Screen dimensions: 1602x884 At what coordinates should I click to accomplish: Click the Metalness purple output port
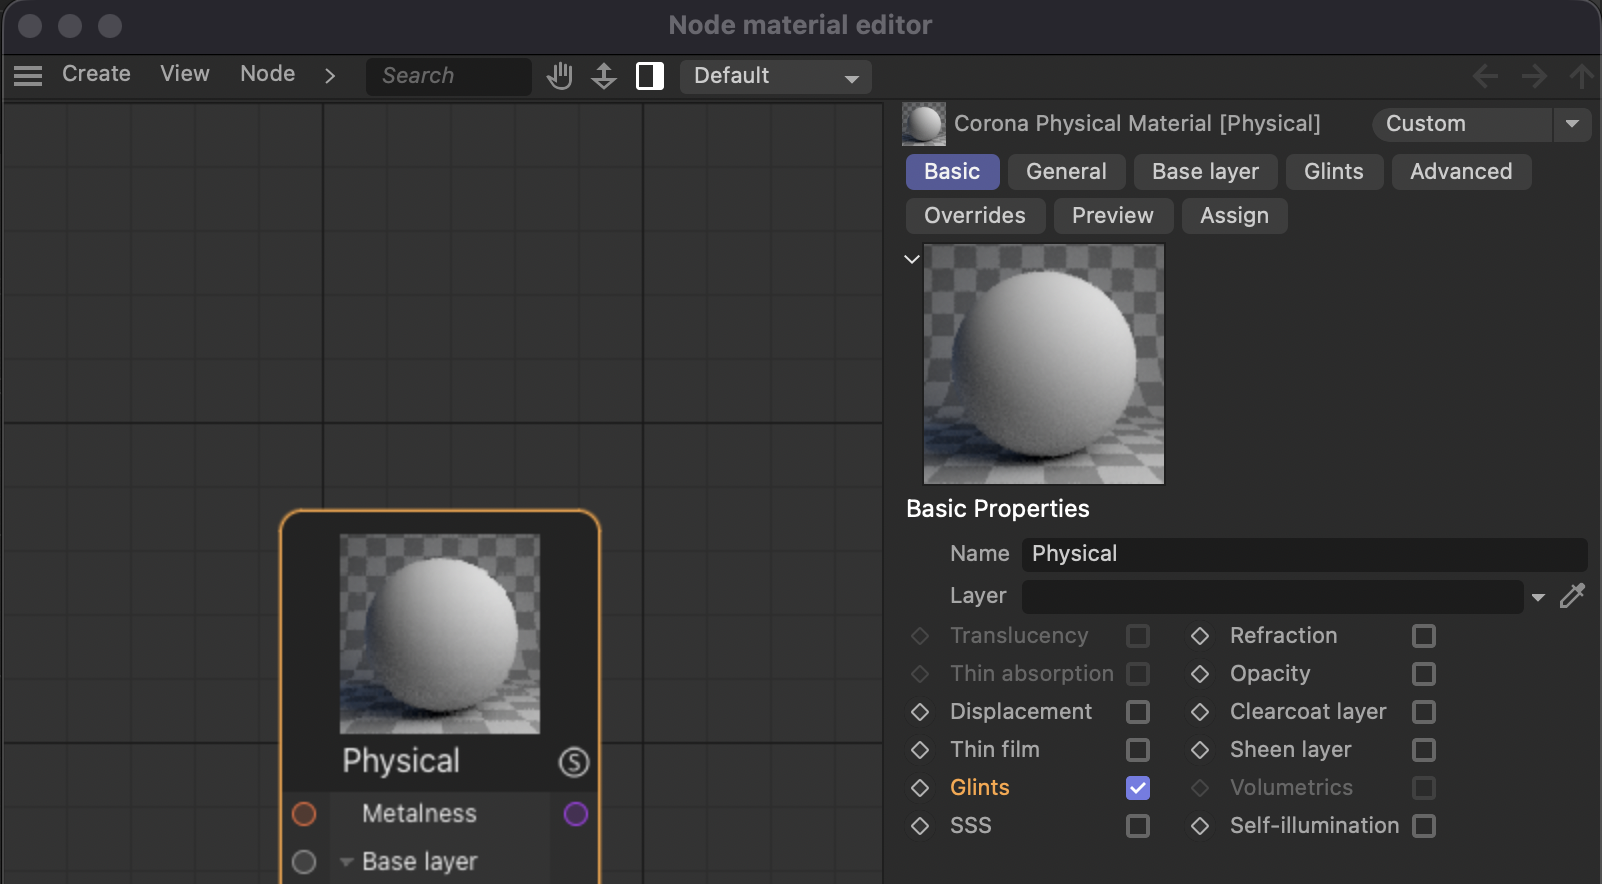576,814
